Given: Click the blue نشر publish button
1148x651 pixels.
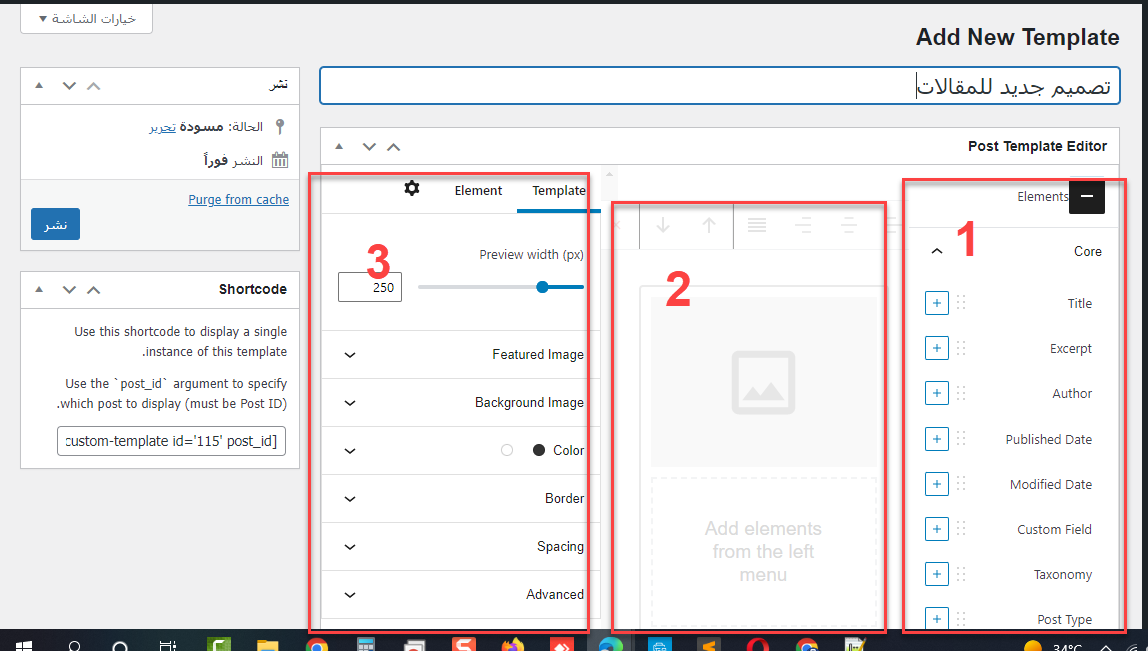Looking at the screenshot, I should click(55, 224).
